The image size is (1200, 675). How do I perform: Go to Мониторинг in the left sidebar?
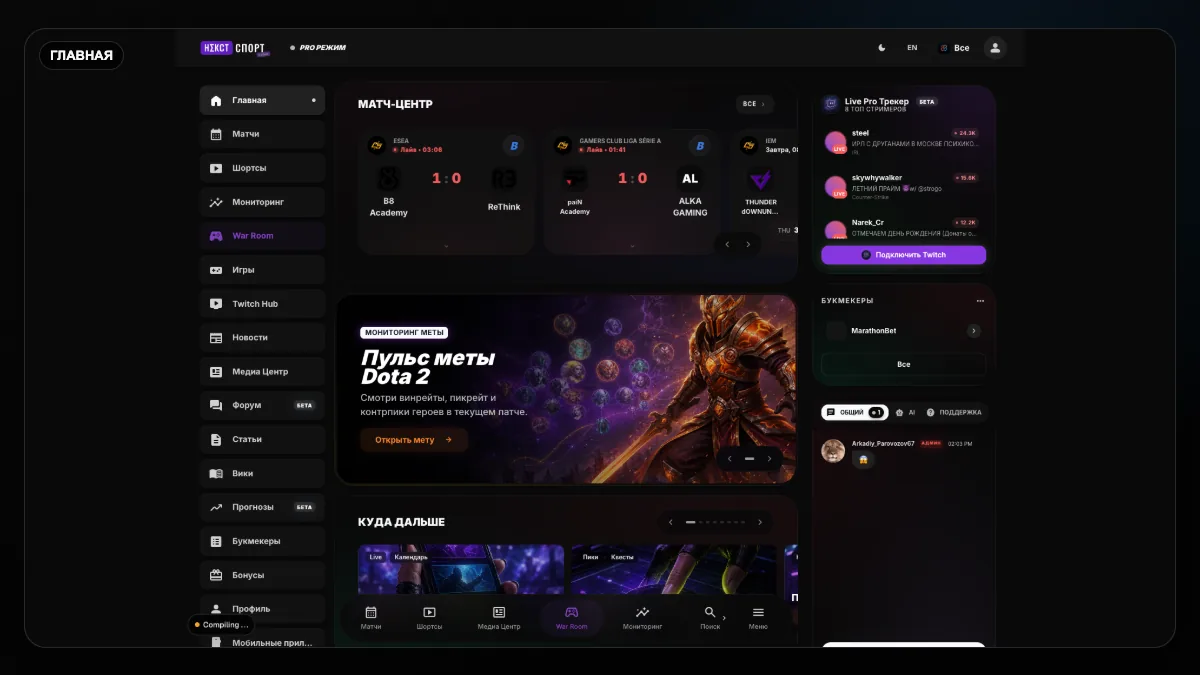262,202
